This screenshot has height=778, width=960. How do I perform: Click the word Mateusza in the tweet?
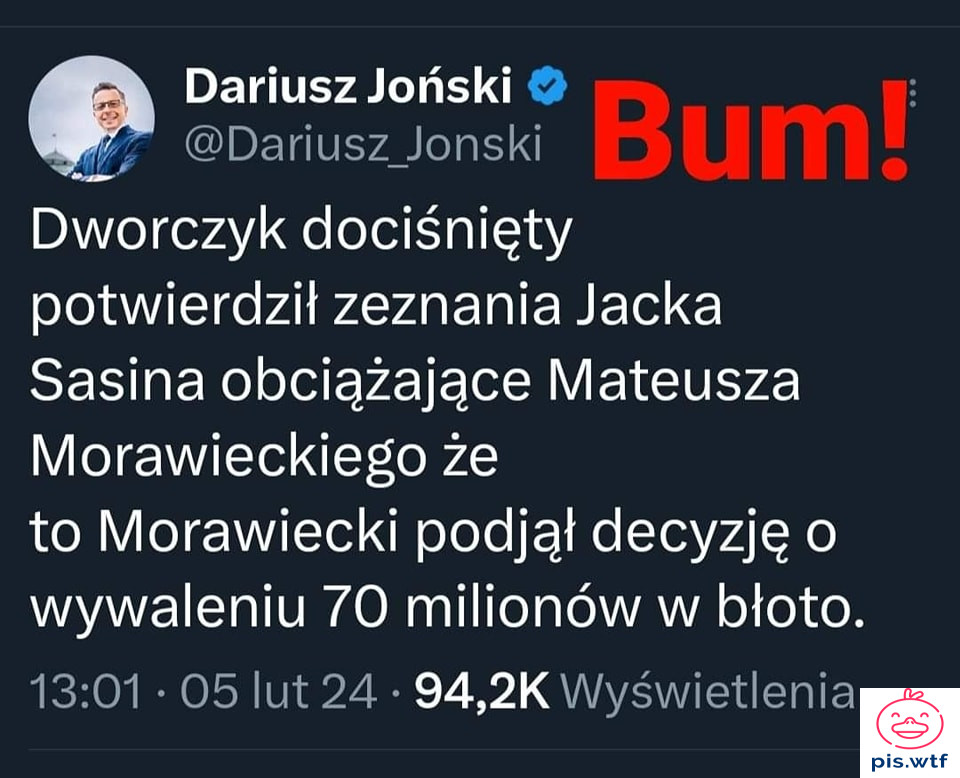pos(674,383)
